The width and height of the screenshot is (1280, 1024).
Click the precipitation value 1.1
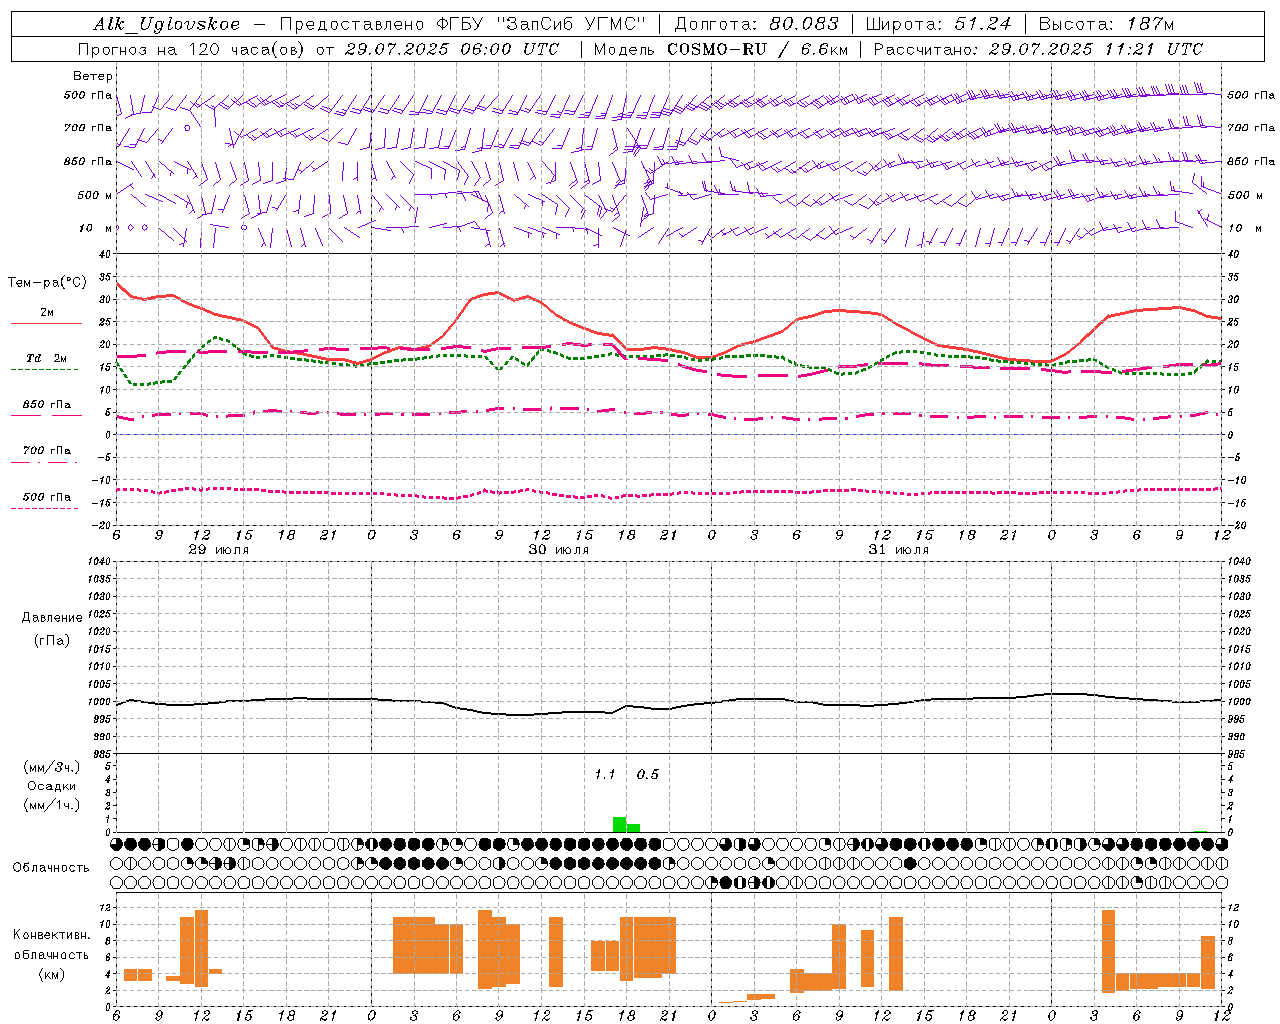pos(605,774)
